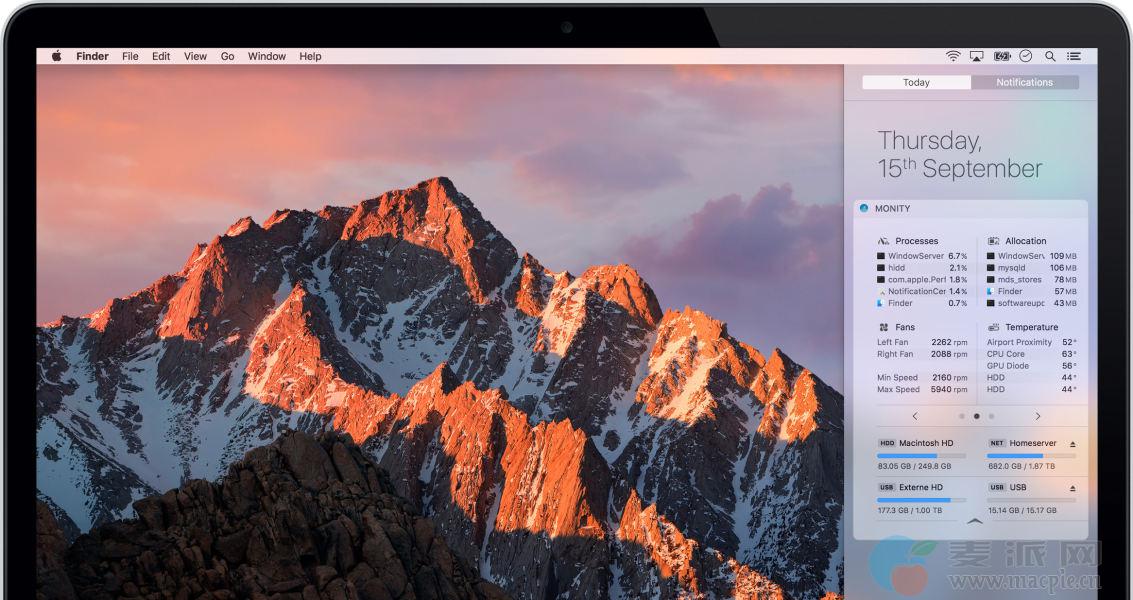The width and height of the screenshot is (1133, 600).
Task: Open the Window menu
Action: click(x=267, y=56)
